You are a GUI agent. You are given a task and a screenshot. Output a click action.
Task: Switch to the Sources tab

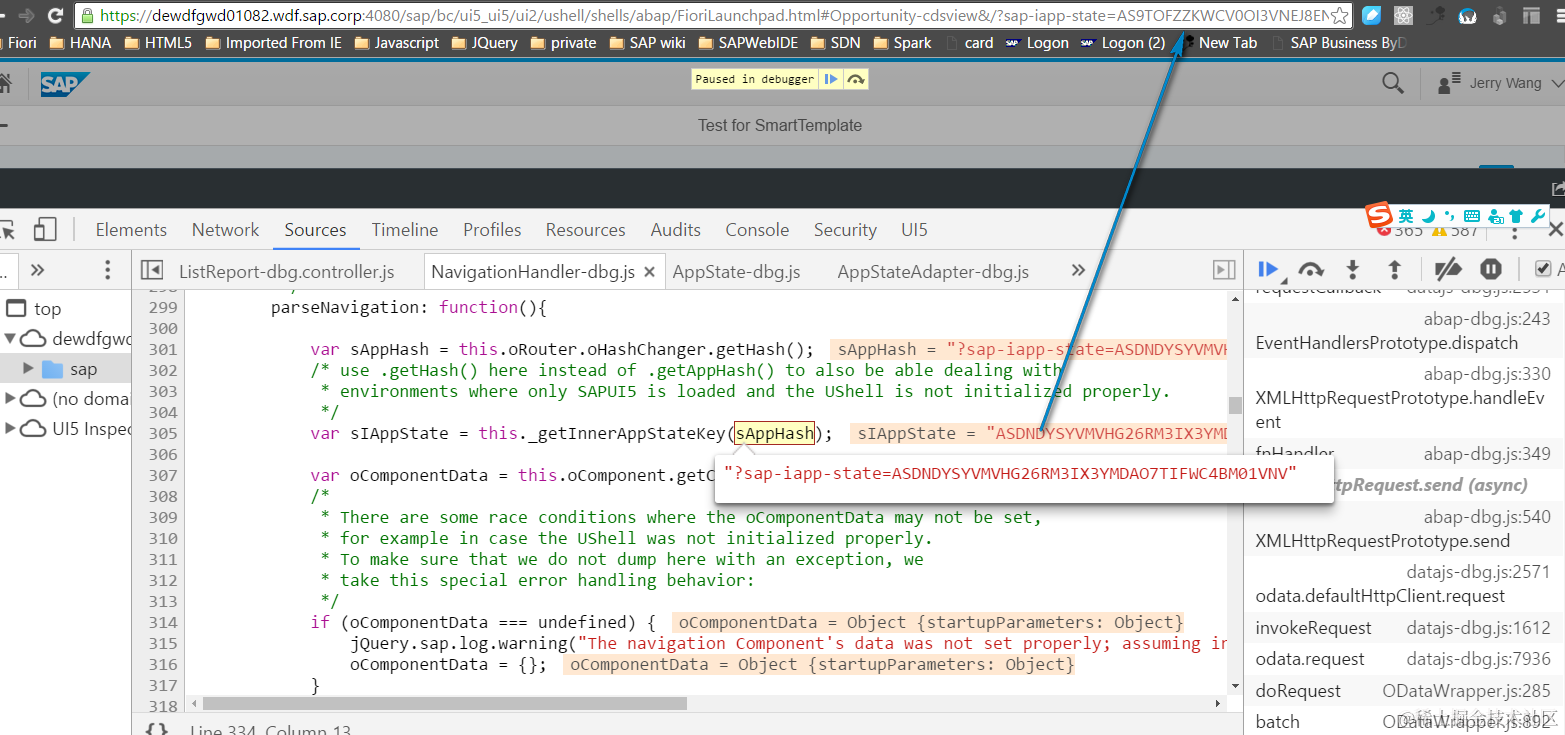(315, 230)
